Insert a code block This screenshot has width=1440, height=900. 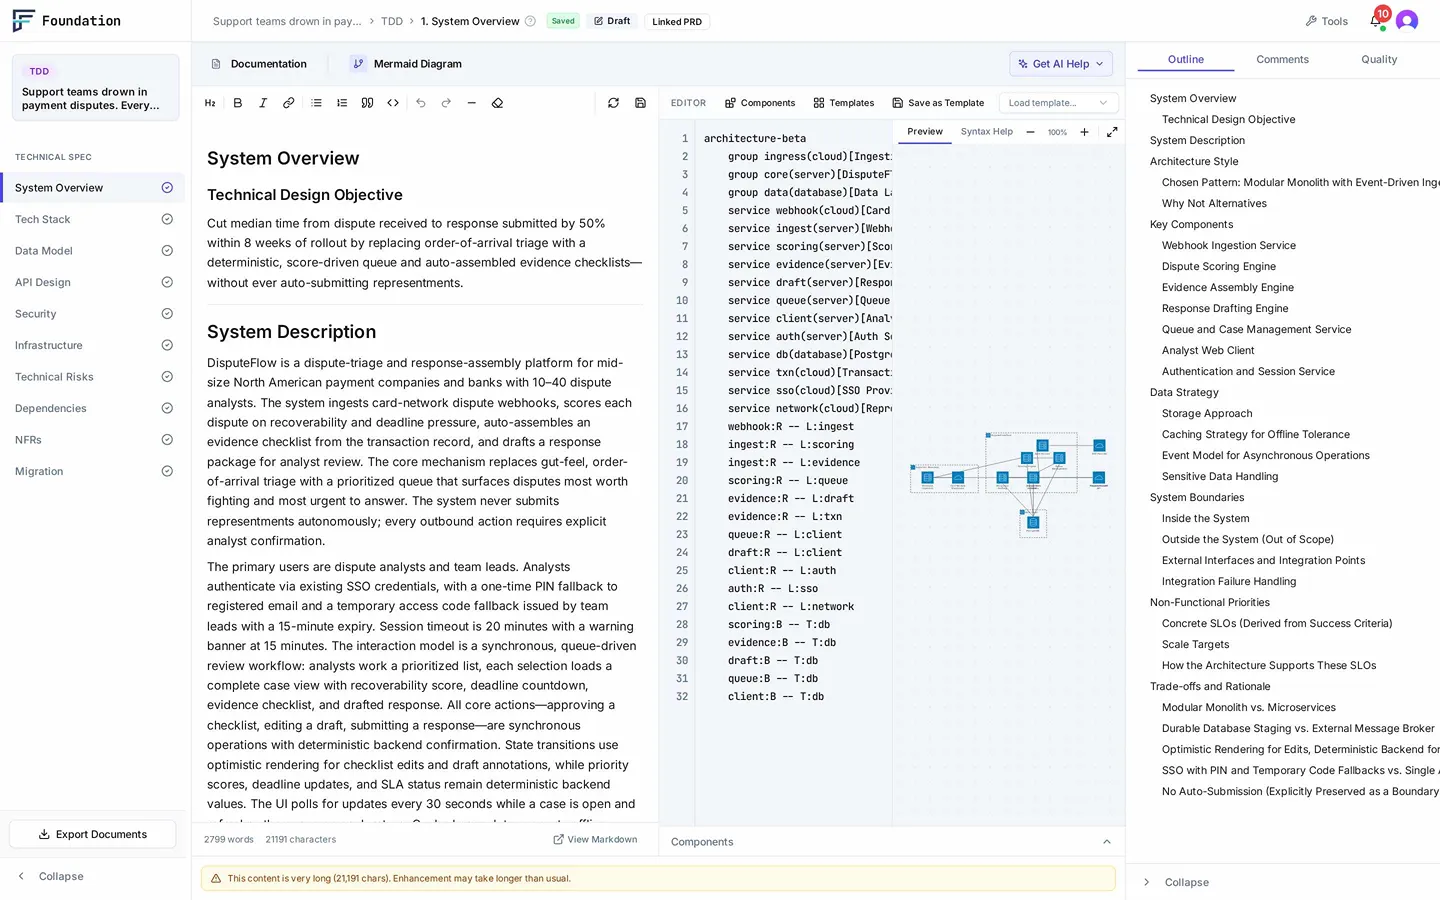coord(393,103)
